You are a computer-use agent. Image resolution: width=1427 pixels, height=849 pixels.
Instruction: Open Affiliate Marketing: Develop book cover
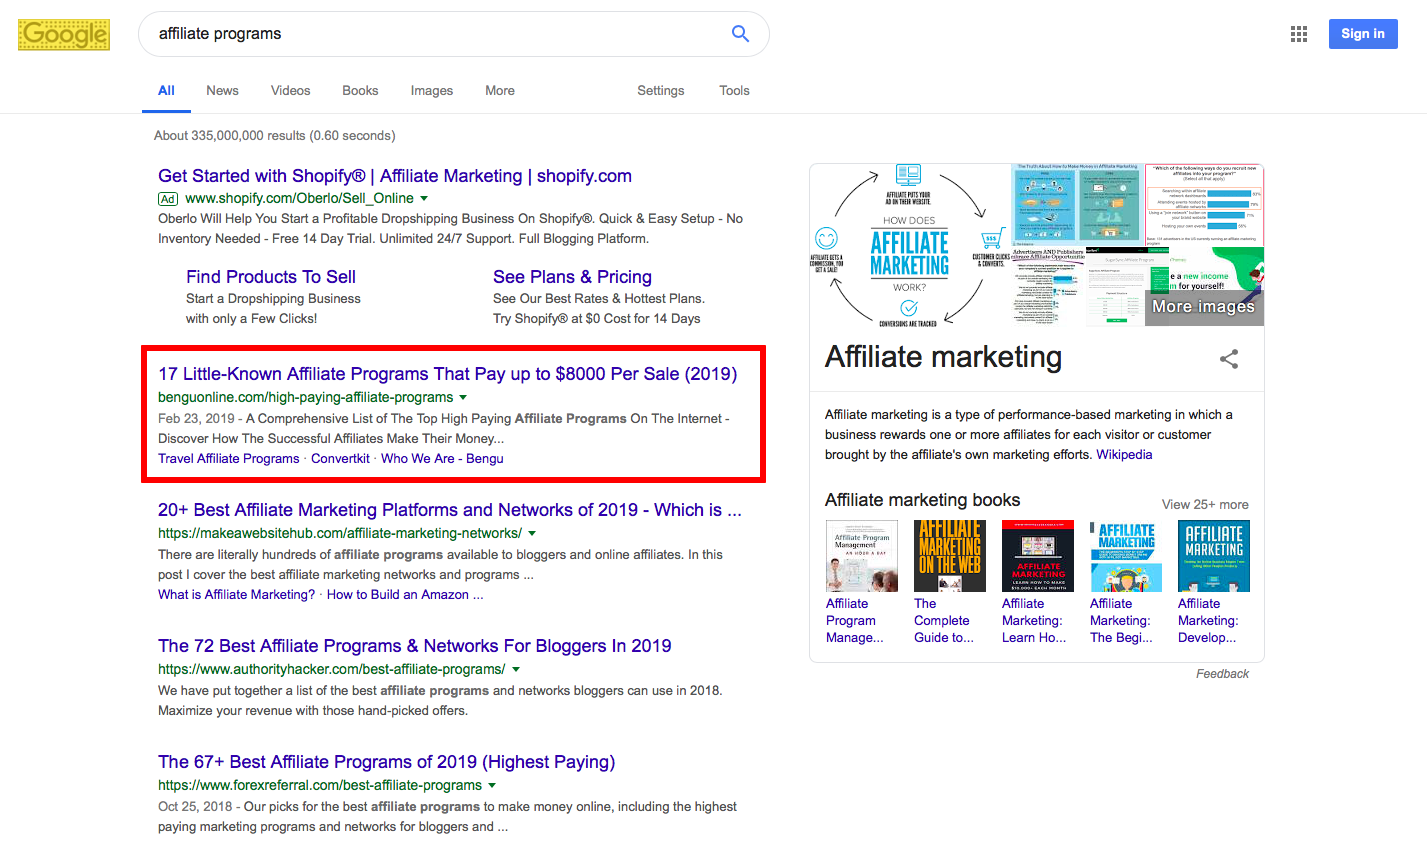tap(1214, 556)
